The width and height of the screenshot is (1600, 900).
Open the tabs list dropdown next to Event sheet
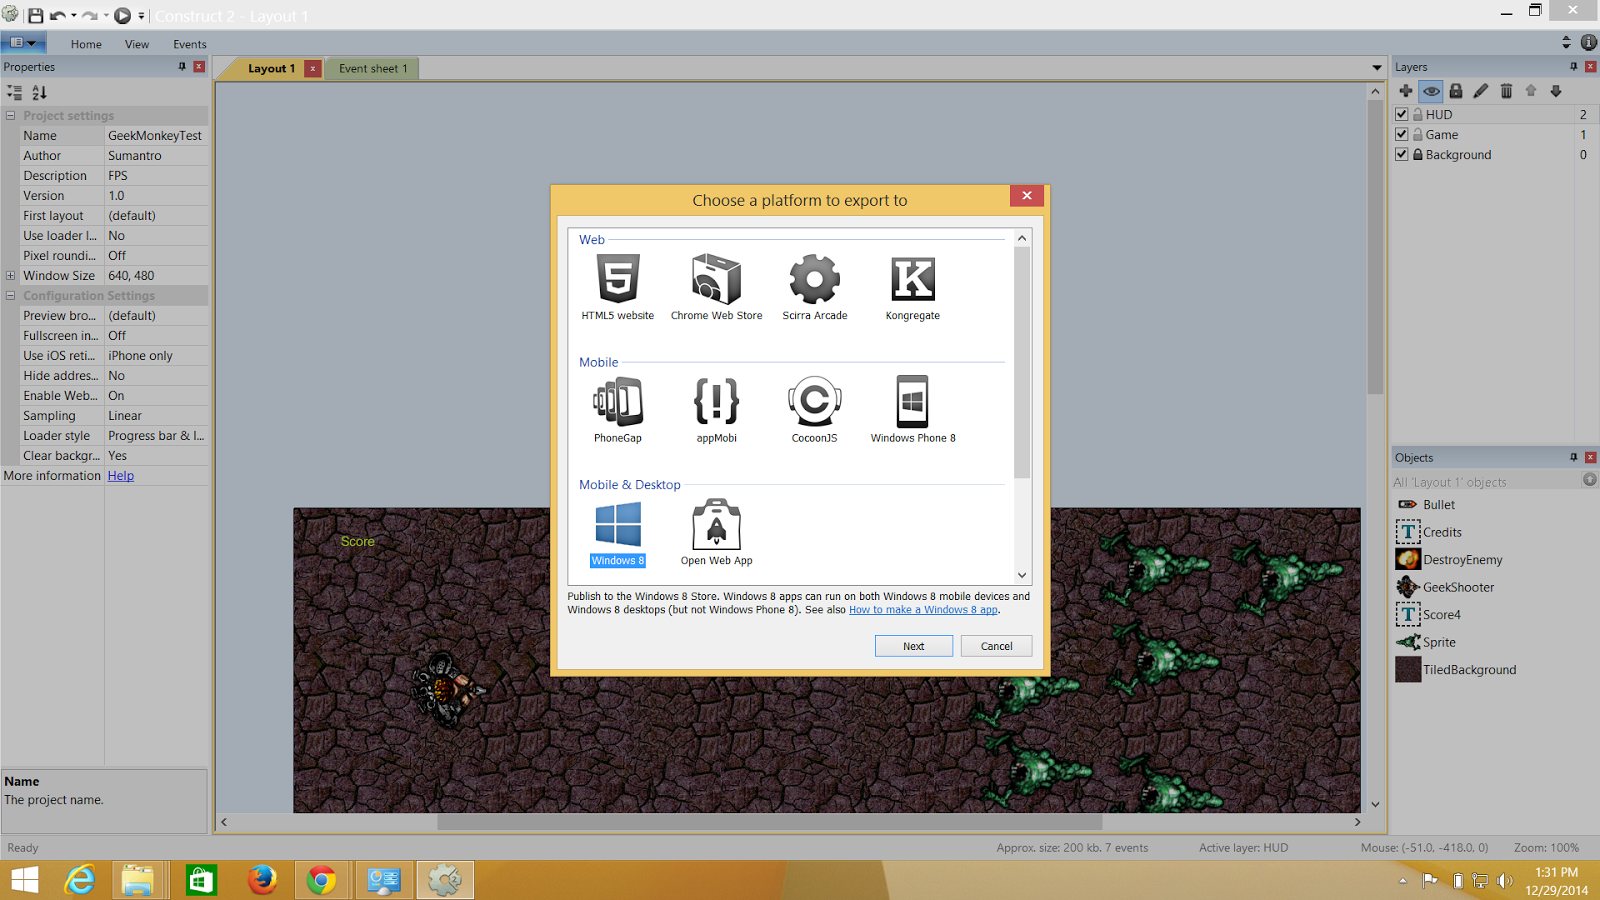pos(1377,67)
